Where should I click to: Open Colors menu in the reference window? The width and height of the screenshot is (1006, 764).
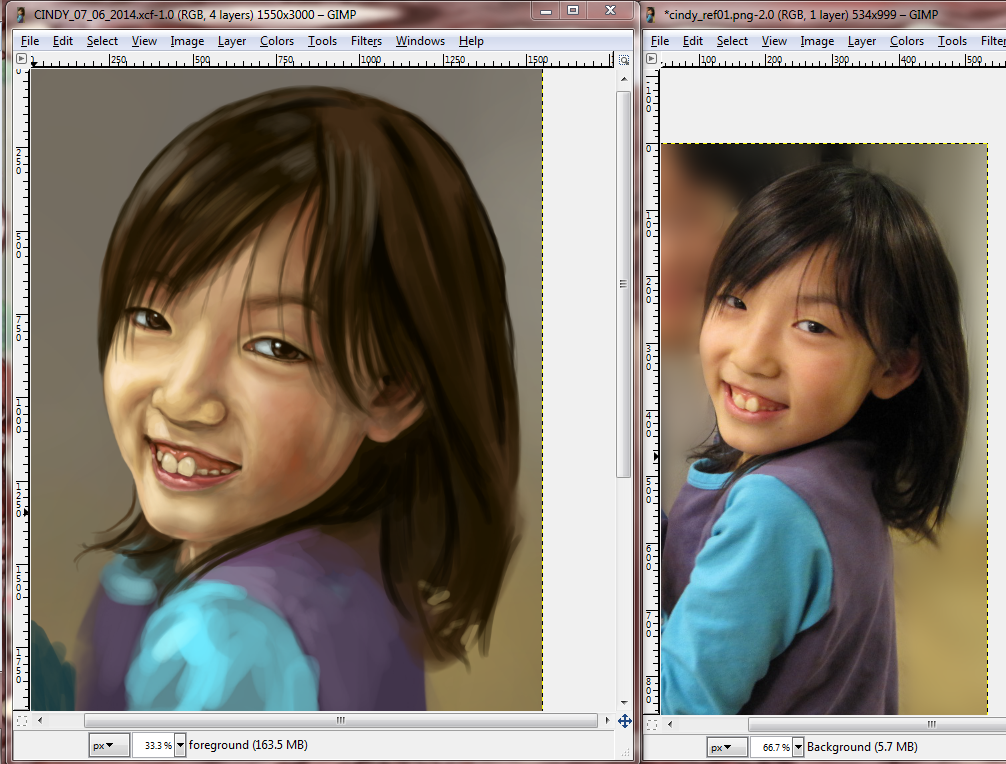click(906, 41)
